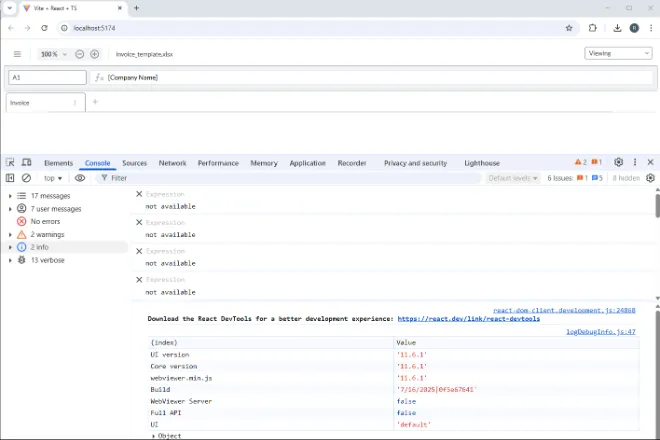Bookmark page with the star icon
Screen dimensions: 660x440
[569, 28]
